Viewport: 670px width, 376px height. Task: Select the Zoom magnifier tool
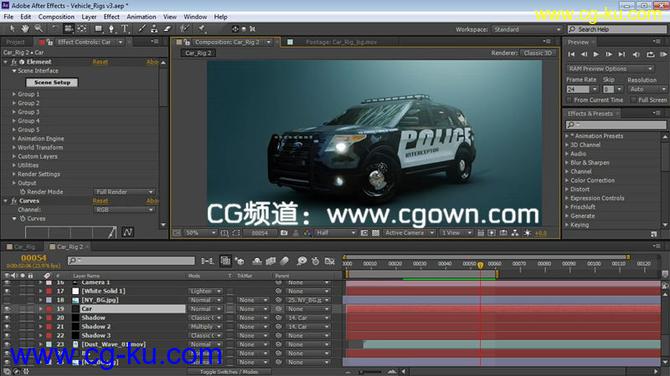coord(39,29)
